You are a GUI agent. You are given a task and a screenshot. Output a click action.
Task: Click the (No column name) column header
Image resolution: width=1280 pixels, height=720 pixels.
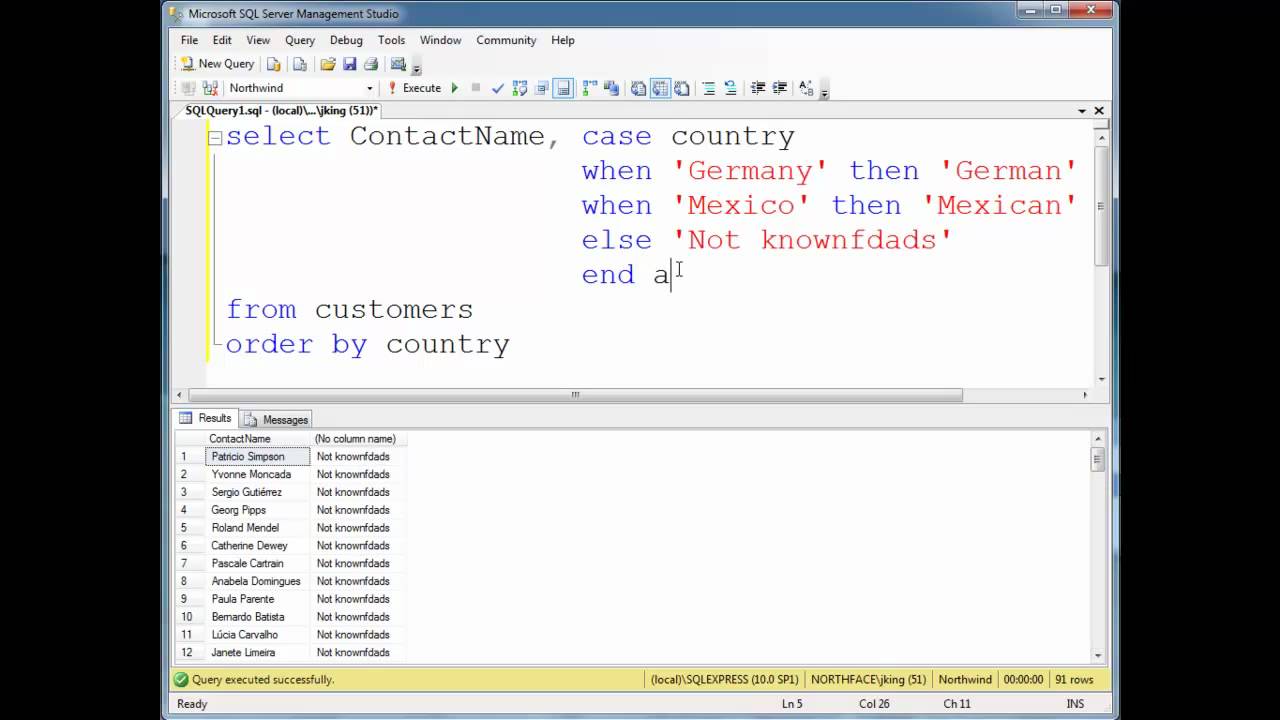pos(358,439)
